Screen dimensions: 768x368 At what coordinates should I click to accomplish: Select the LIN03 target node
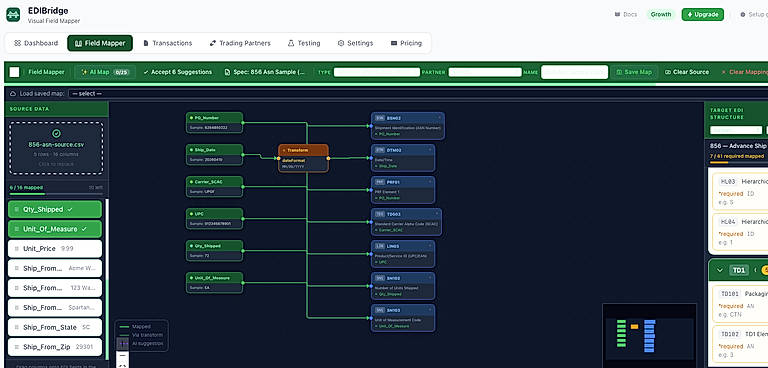[403, 254]
